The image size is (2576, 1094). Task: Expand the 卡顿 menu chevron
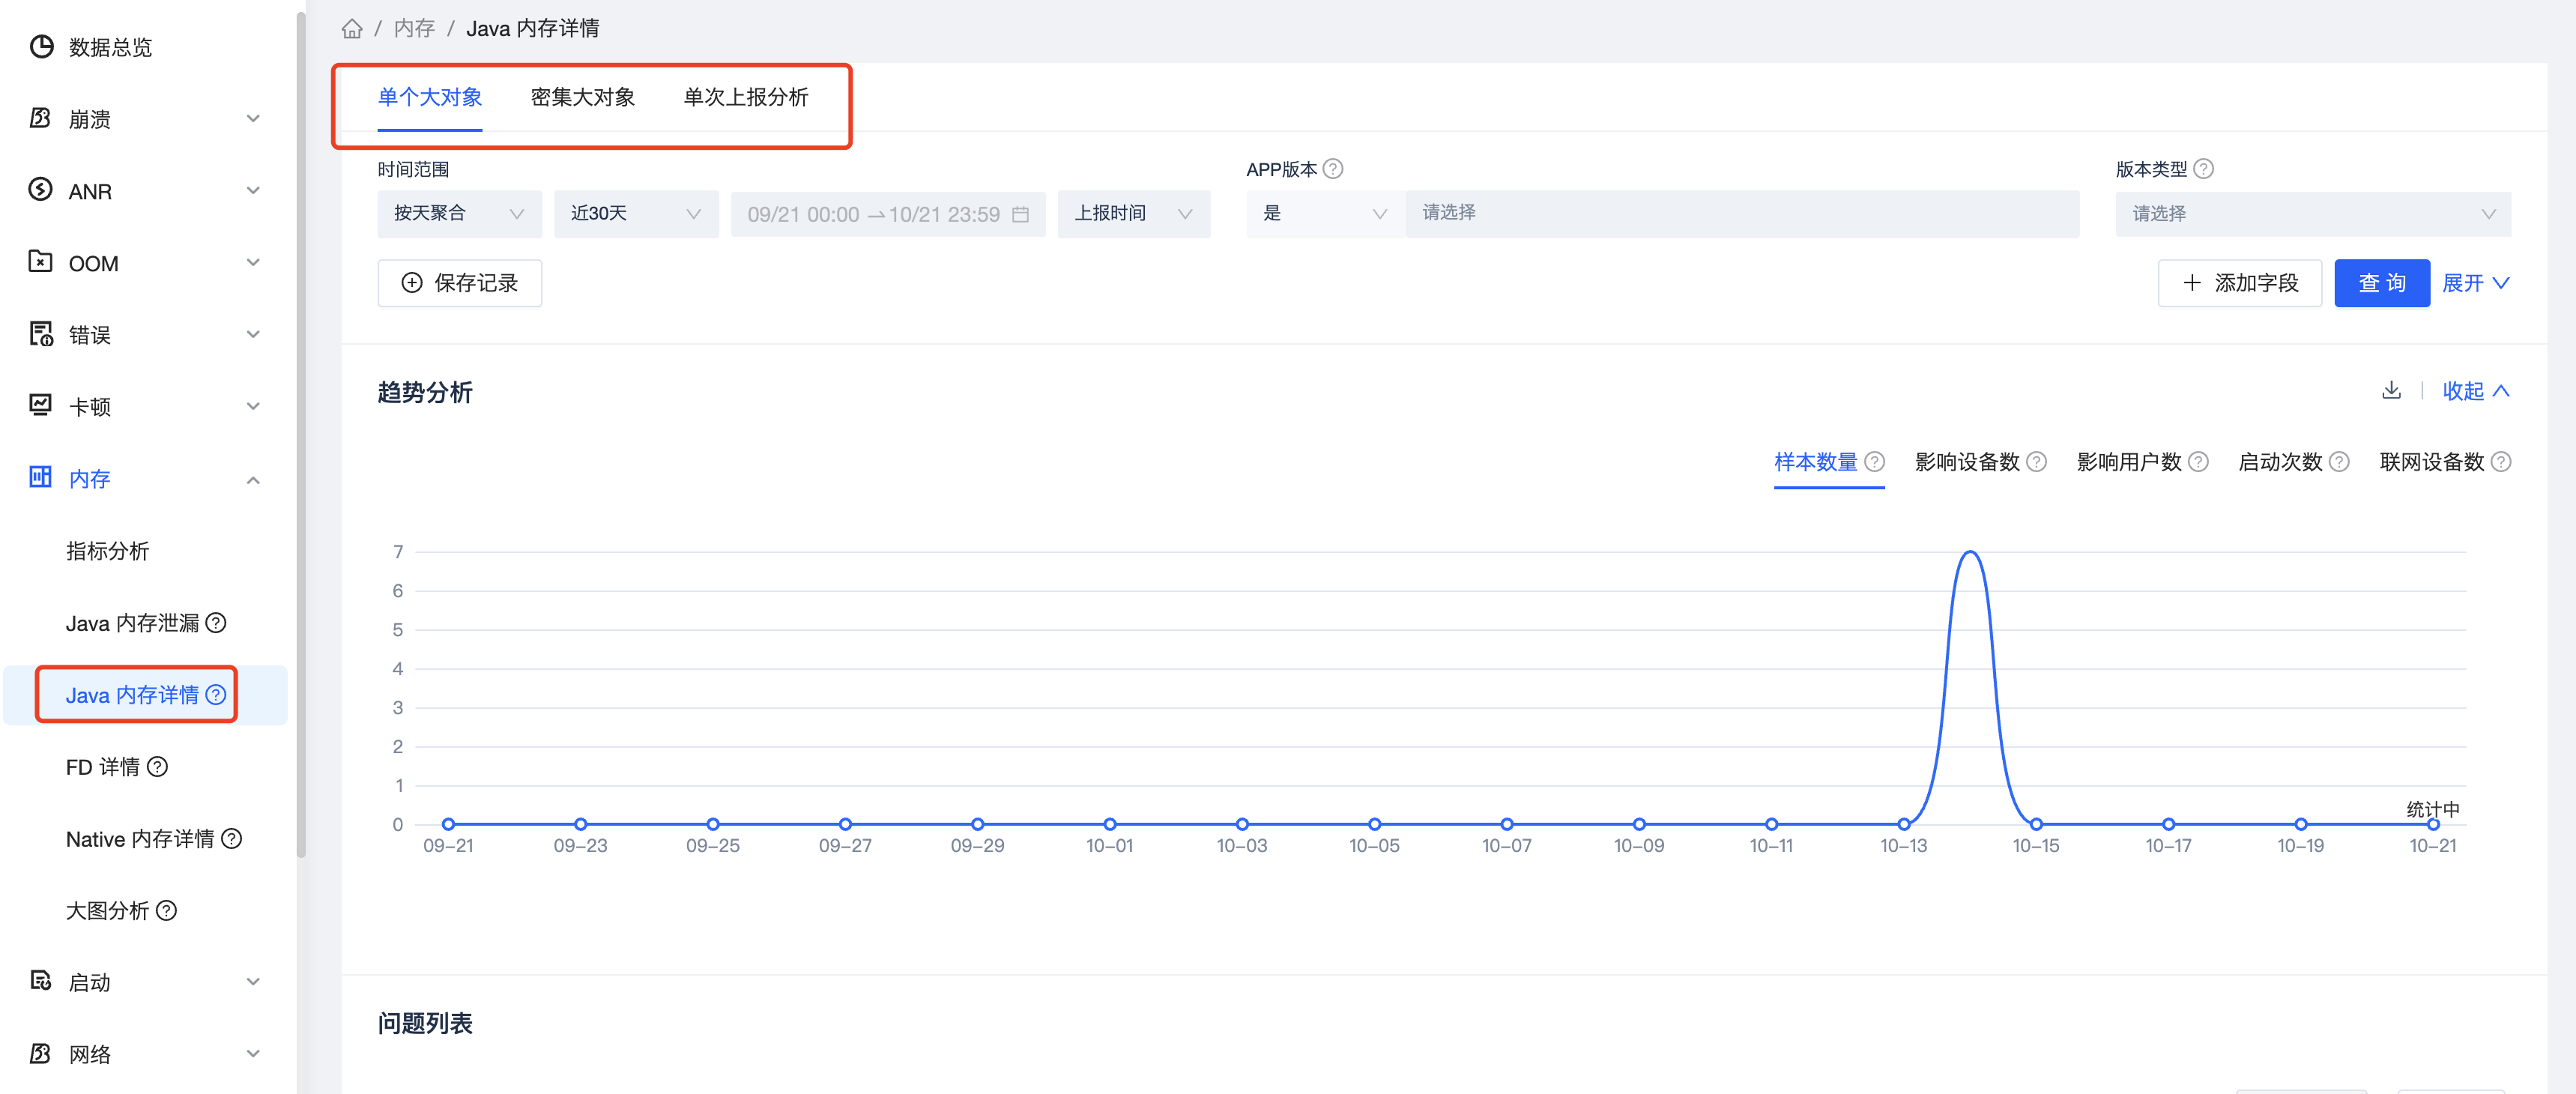[253, 406]
